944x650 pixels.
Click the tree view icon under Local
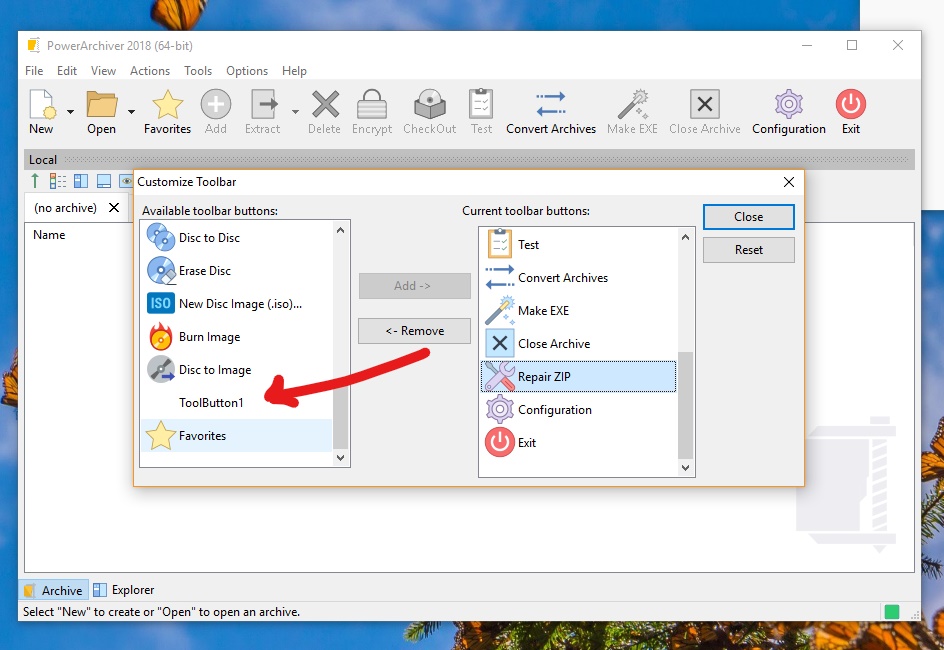[x=58, y=181]
